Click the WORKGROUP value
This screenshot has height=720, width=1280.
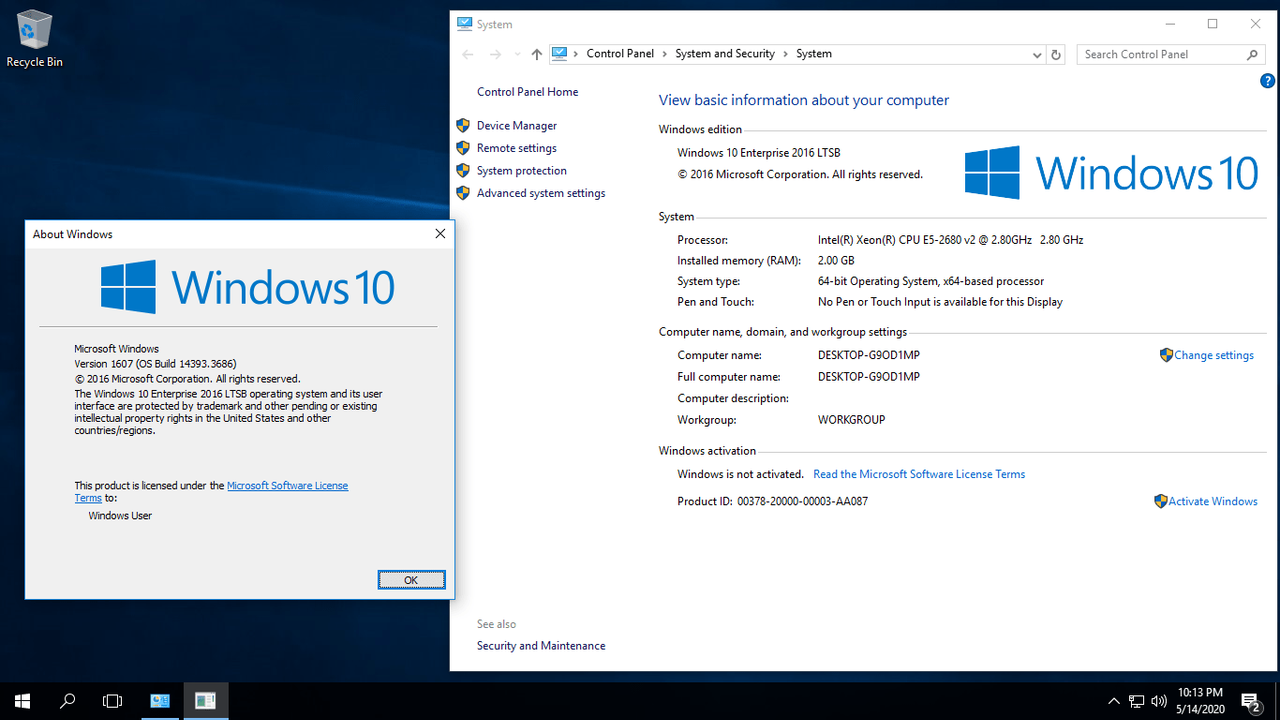coord(852,420)
